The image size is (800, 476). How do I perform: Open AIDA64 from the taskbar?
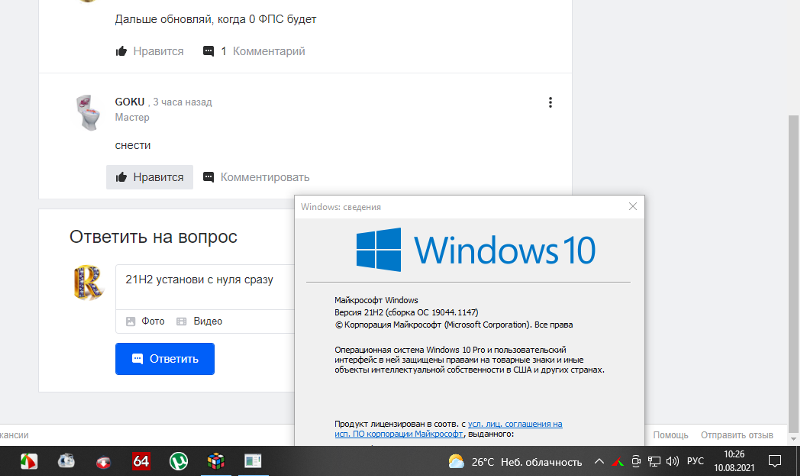[141, 461]
